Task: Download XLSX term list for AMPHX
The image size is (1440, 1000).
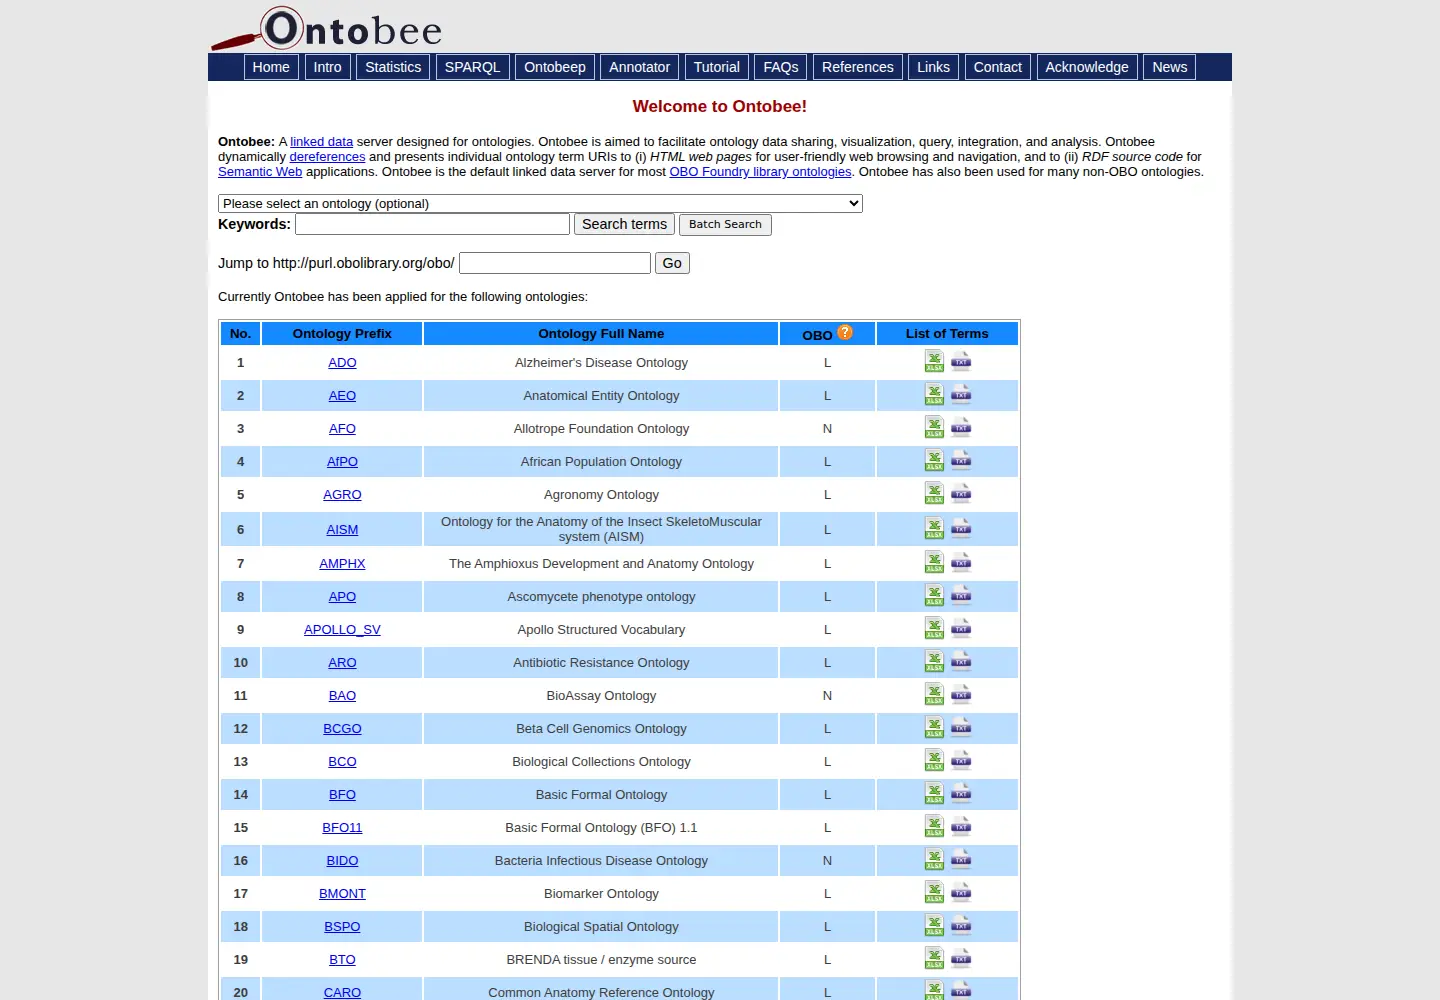Action: pos(934,562)
